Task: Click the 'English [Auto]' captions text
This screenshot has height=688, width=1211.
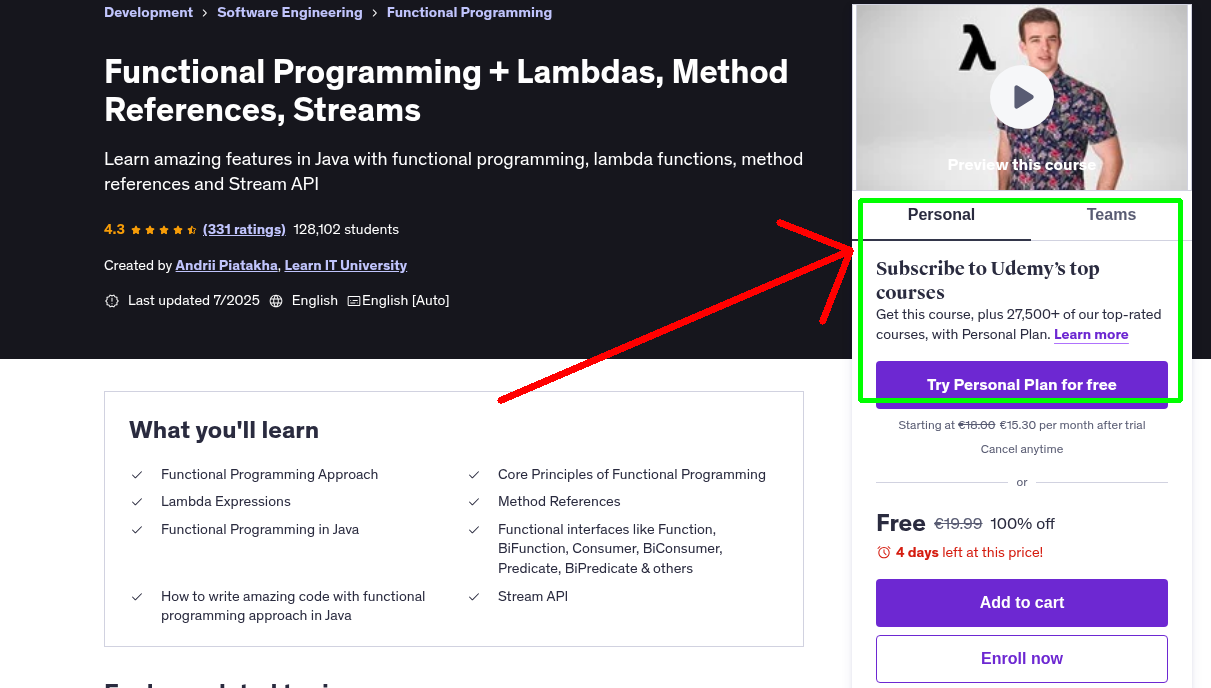Action: point(406,301)
